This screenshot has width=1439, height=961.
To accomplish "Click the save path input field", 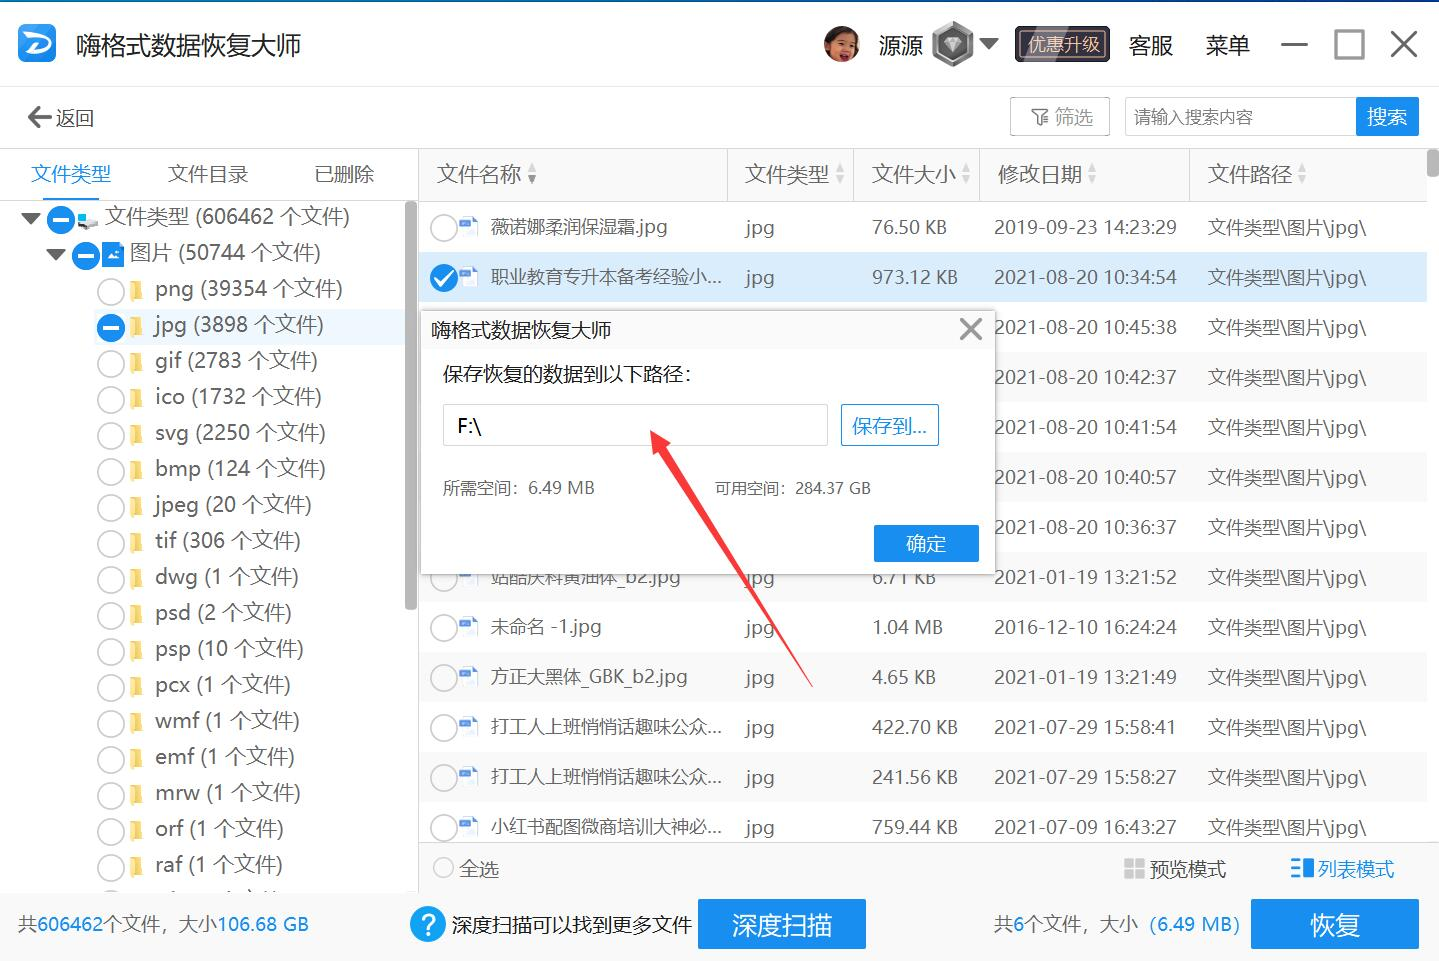I will pos(635,426).
